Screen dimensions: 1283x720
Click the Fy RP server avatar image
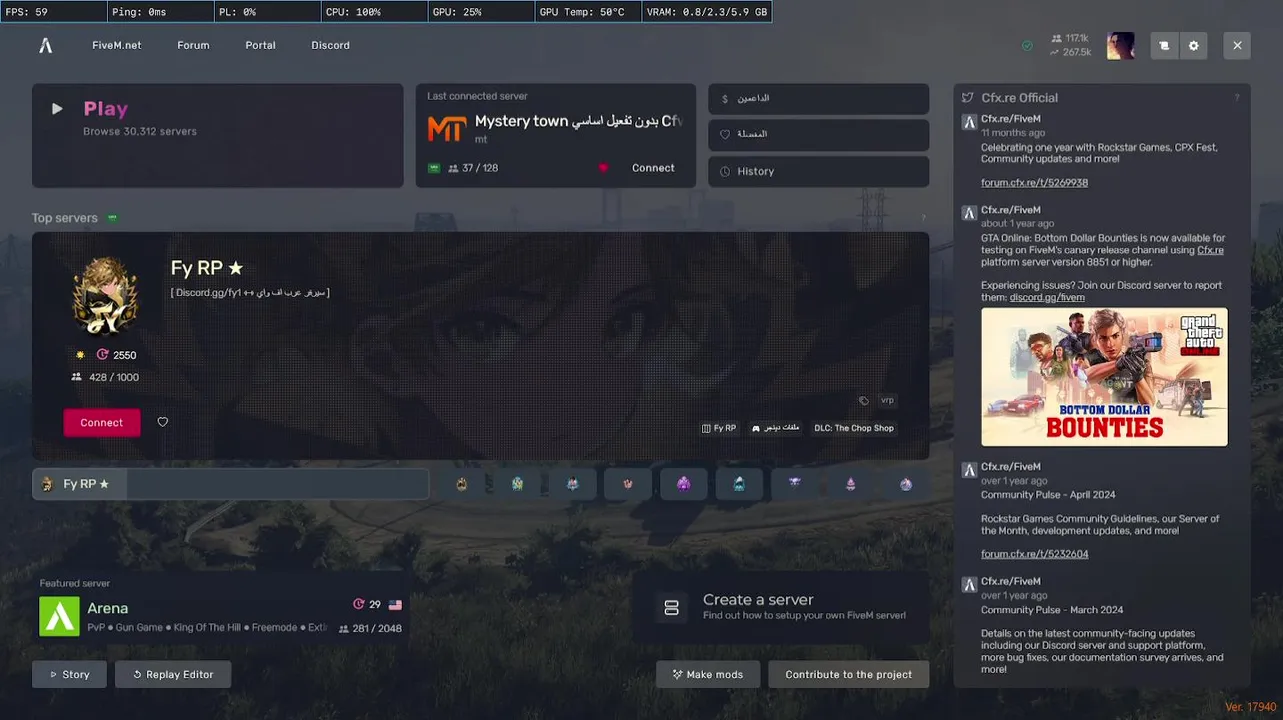[105, 296]
